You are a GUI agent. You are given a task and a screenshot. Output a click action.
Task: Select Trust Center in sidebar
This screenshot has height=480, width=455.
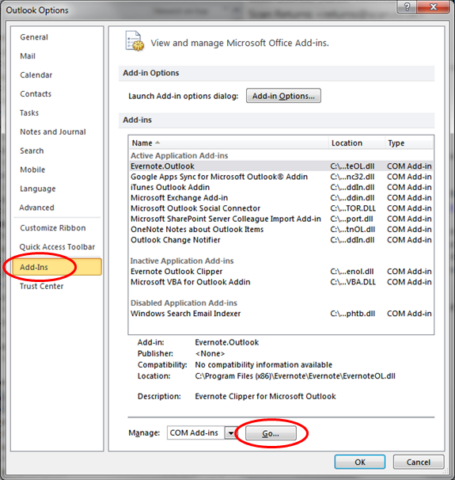(x=42, y=286)
